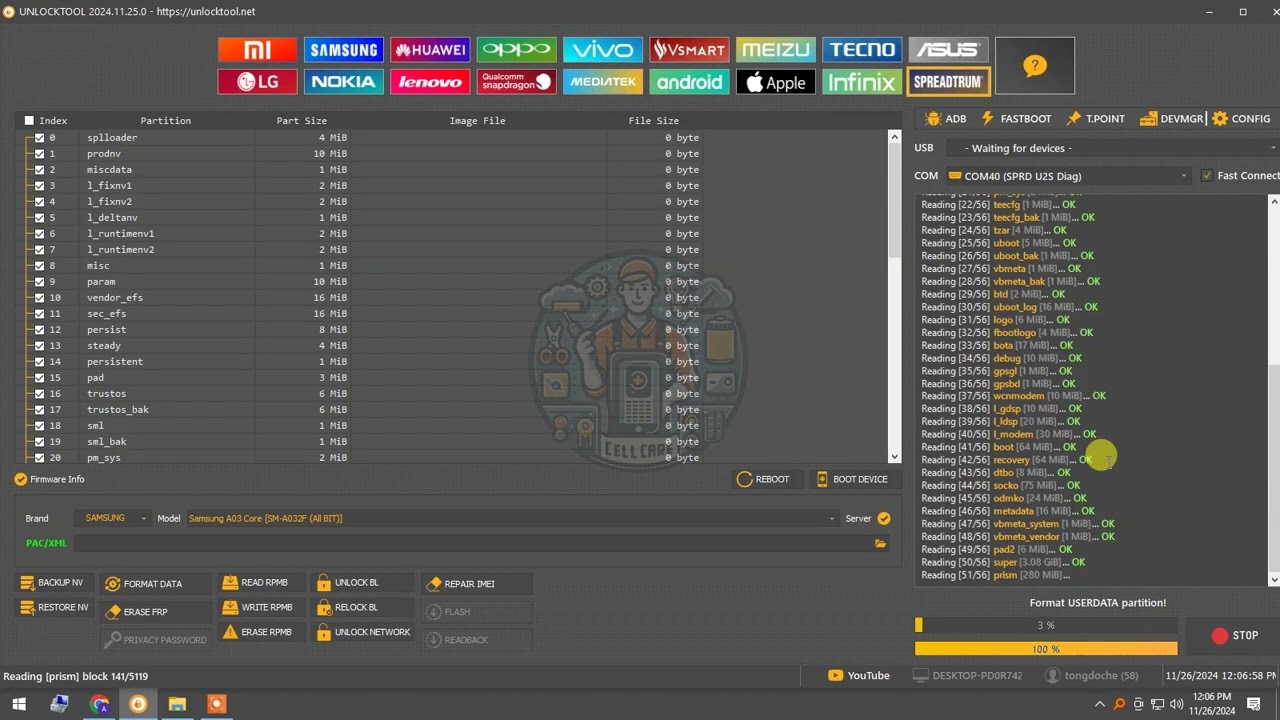Click the UNLOCK NETWORK button
Screen dimensions: 1280x720
pyautogui.click(x=363, y=633)
